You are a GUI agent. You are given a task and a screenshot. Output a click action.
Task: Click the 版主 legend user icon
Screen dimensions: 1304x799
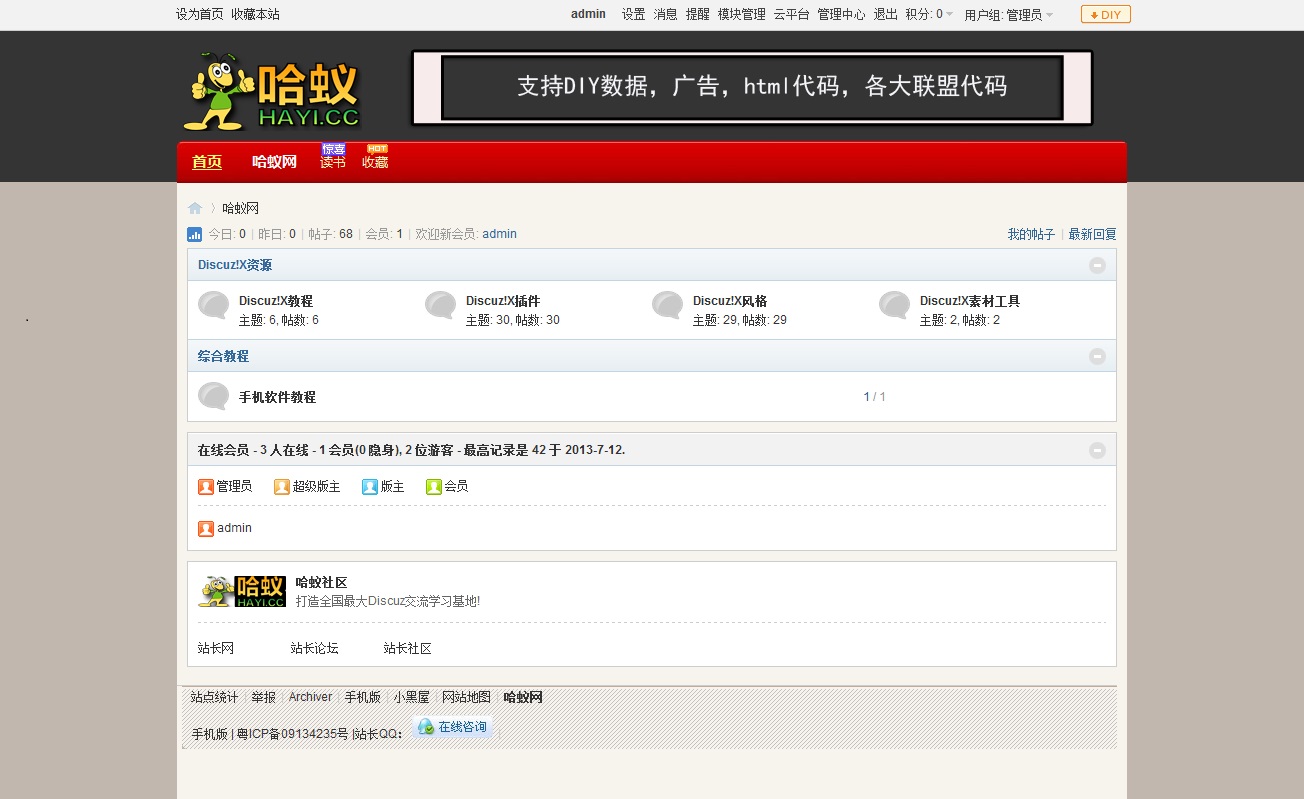(x=370, y=487)
